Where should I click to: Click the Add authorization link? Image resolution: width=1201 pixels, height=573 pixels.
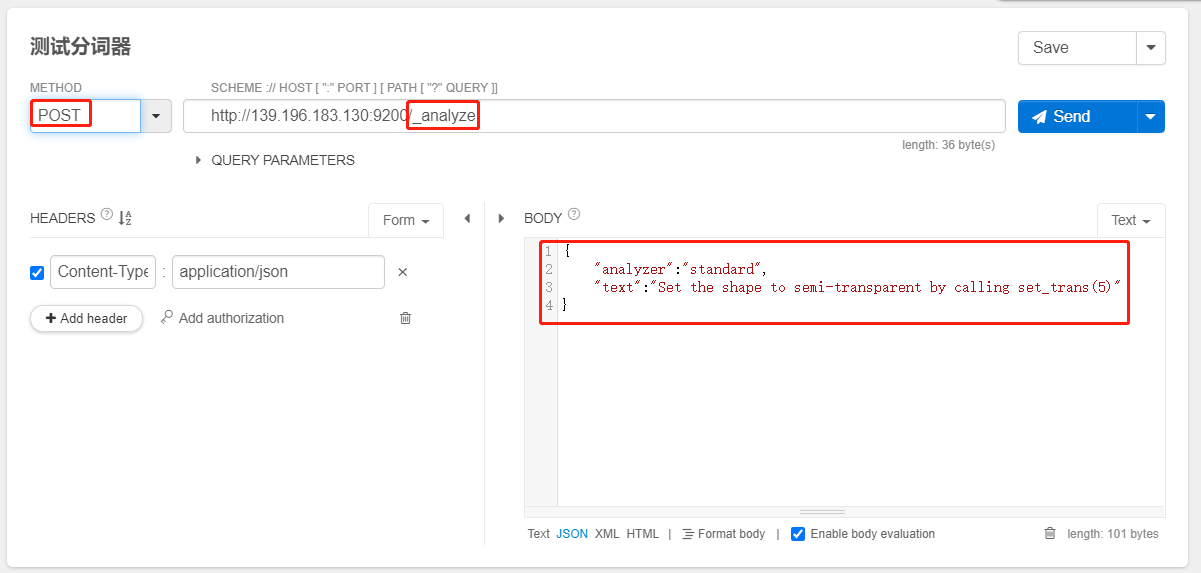coord(222,318)
